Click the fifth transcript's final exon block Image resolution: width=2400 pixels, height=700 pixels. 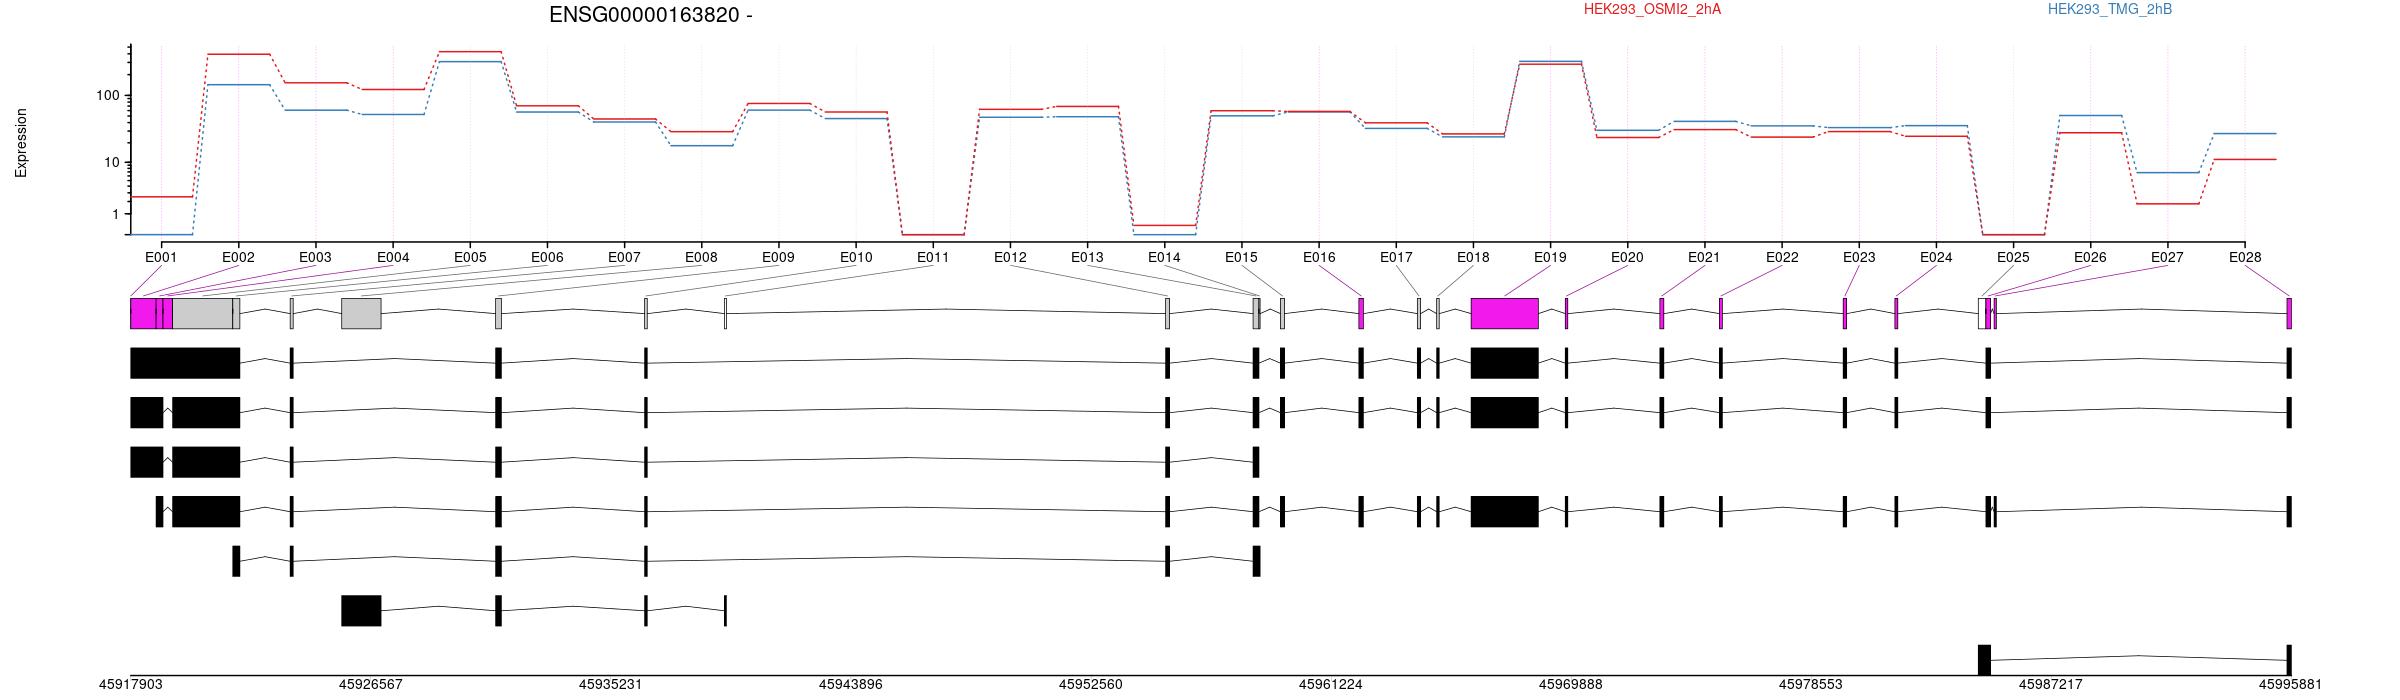click(1256, 561)
